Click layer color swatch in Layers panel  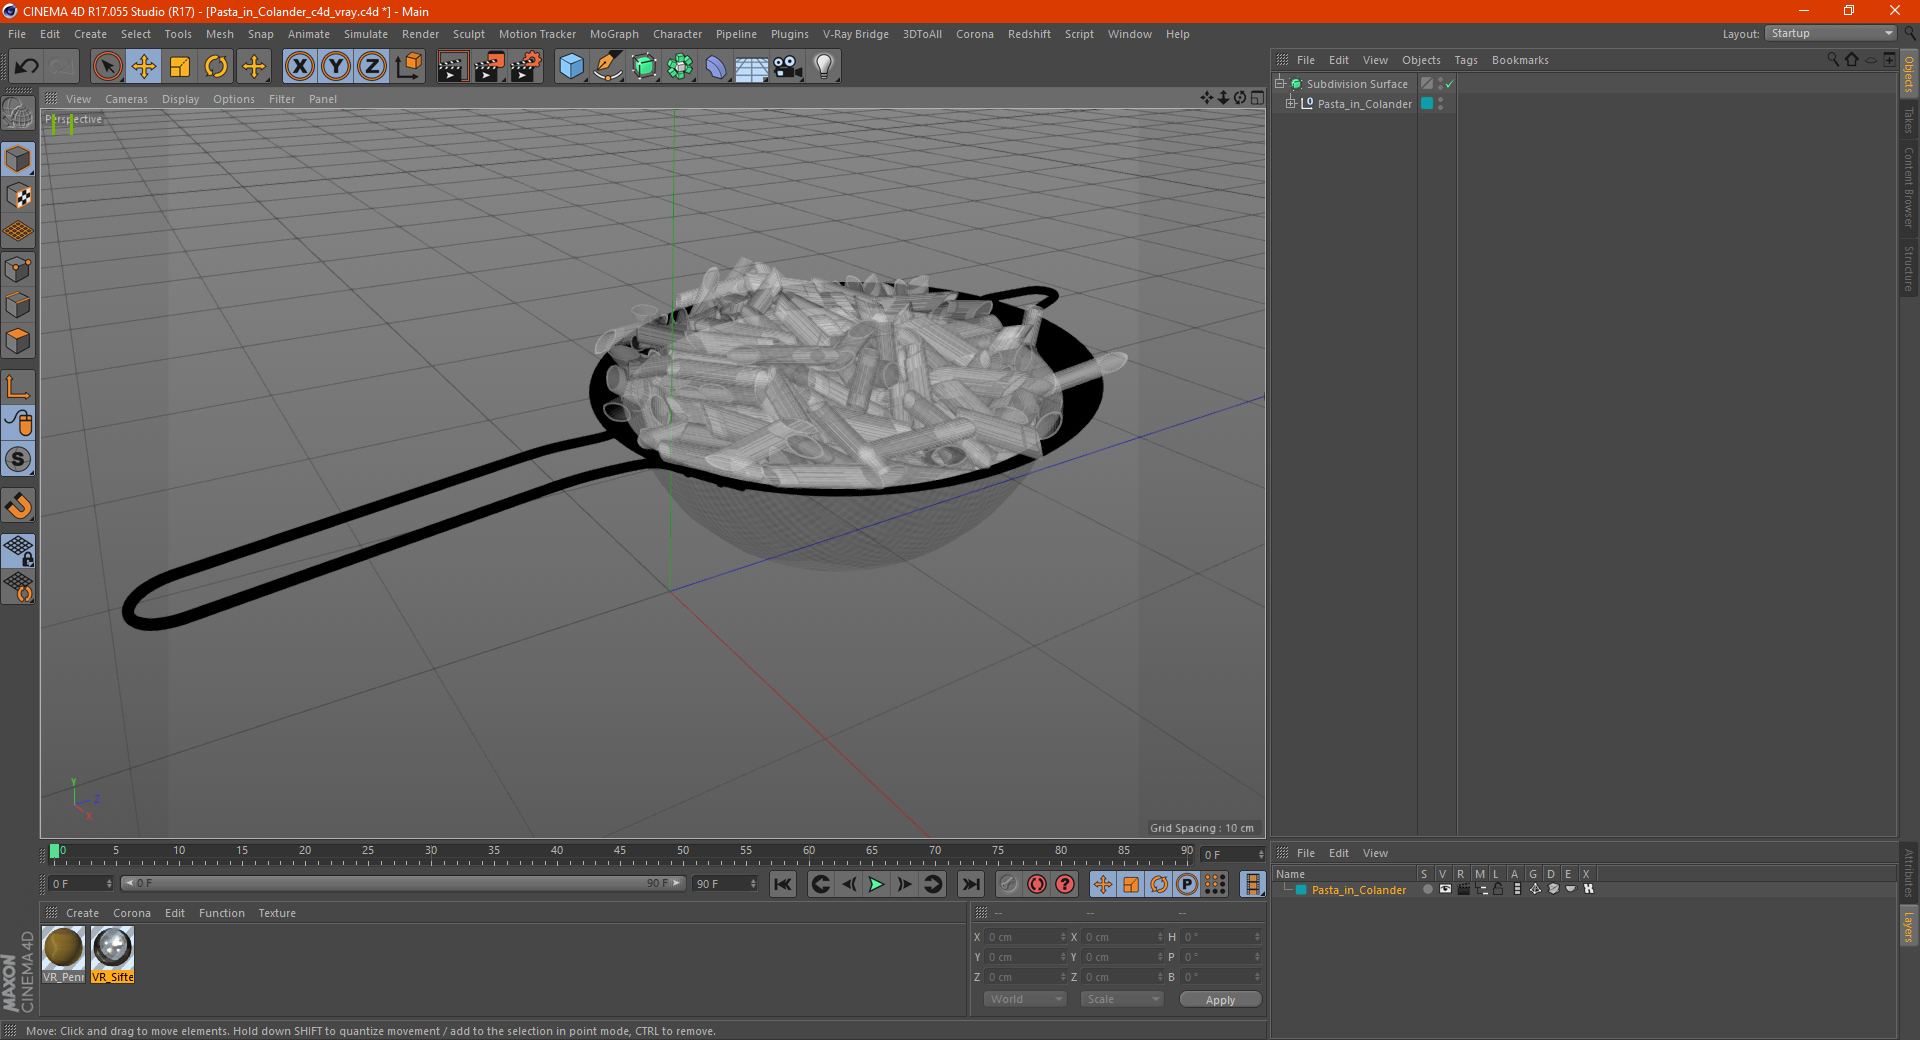coord(1301,889)
